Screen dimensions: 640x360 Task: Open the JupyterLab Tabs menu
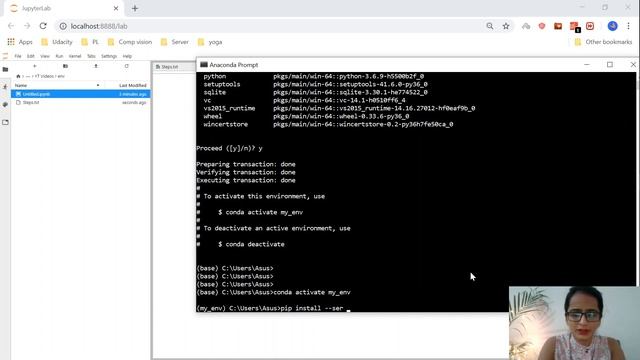point(91,56)
